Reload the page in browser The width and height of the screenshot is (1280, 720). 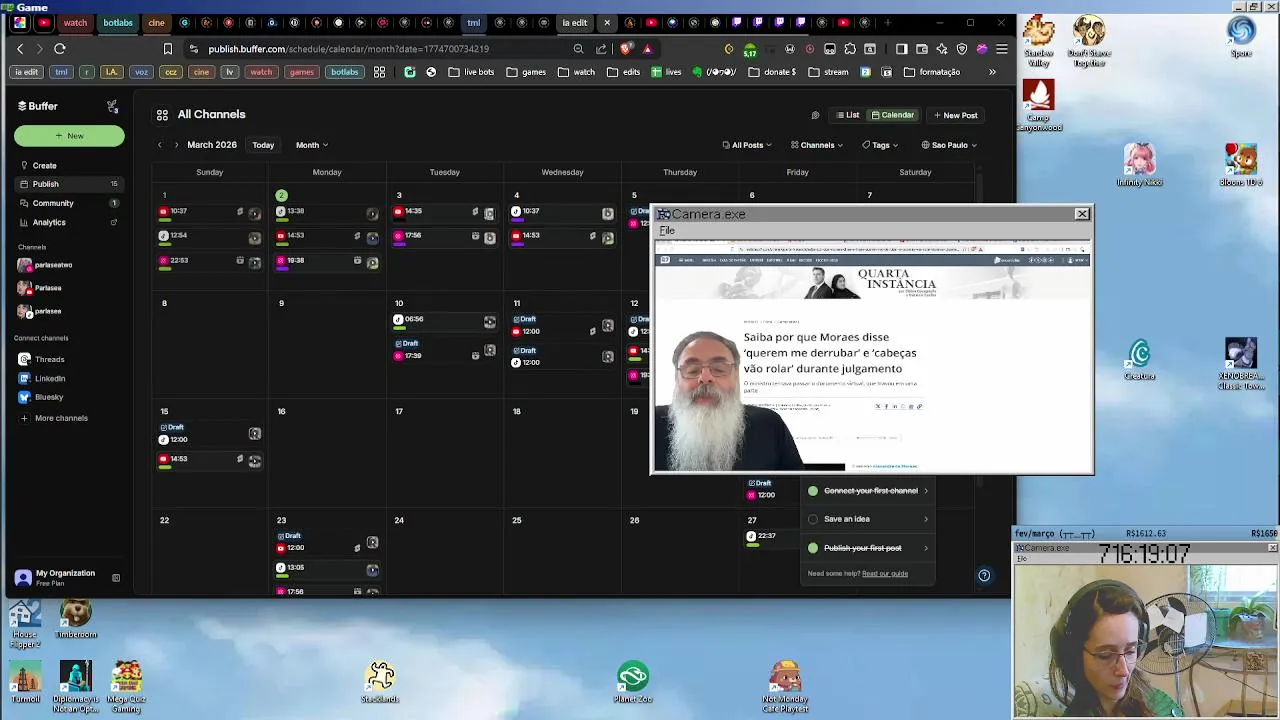[60, 48]
